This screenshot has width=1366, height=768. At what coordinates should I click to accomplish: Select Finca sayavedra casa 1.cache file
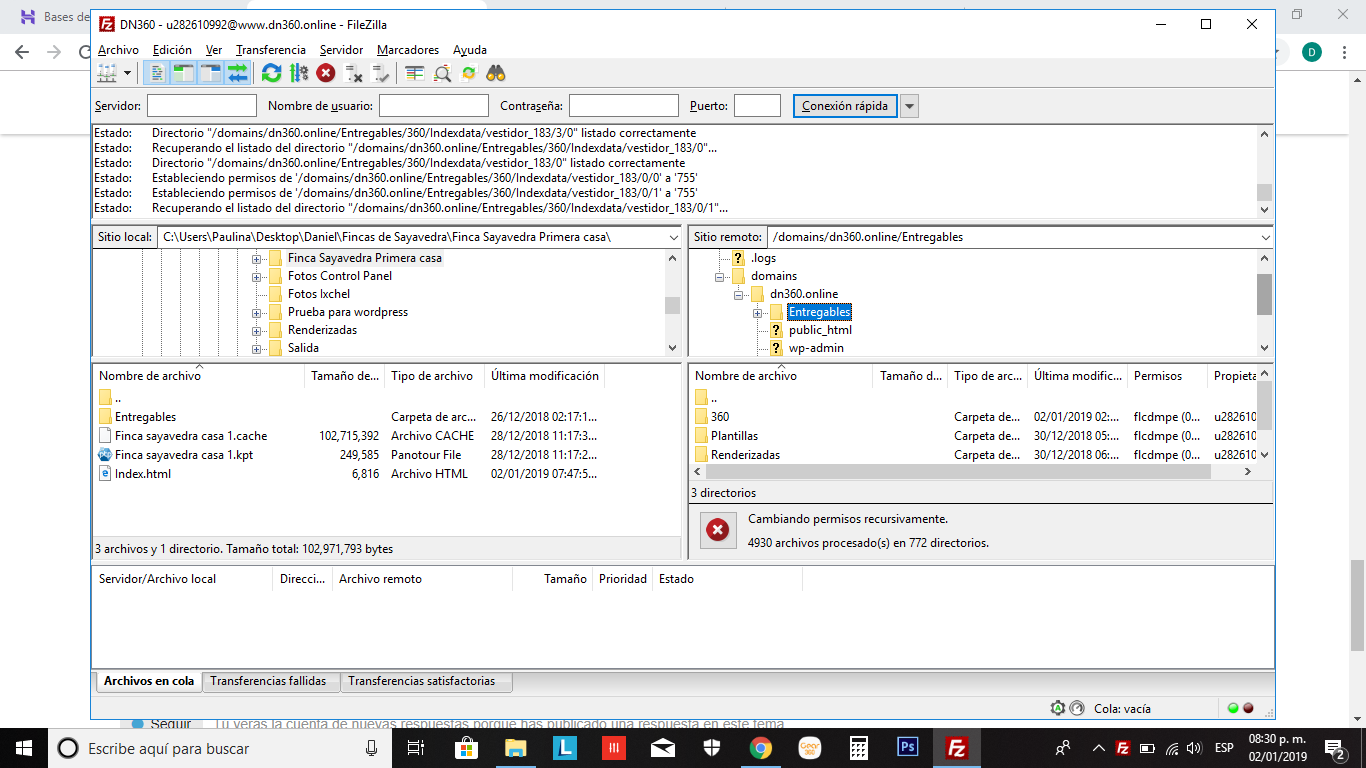[191, 436]
